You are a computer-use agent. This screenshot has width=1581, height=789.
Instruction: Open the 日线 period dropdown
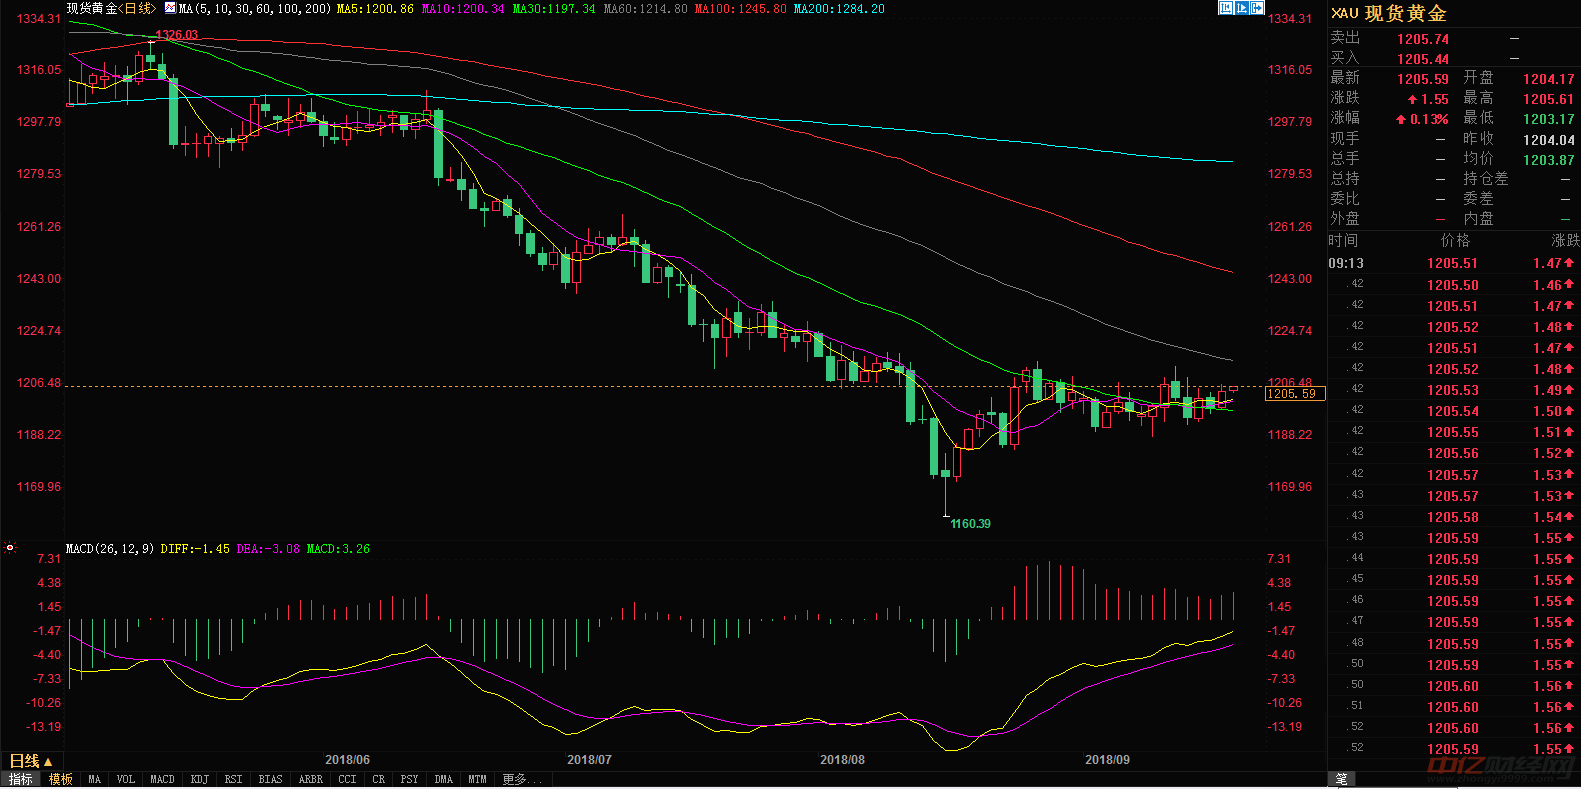[30, 762]
